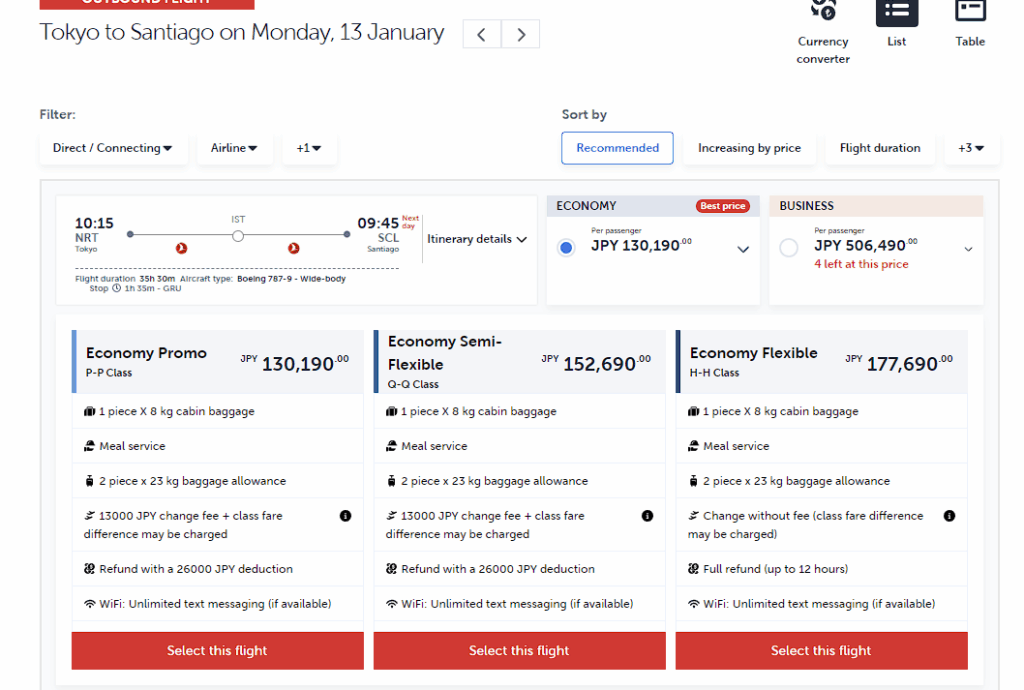Select this flight for Economy Promo

tap(217, 650)
